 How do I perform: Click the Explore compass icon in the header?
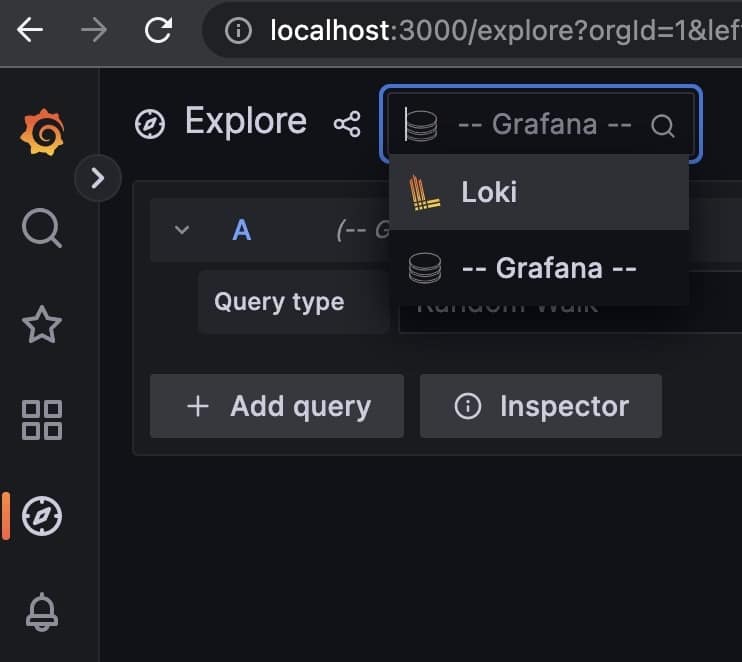point(150,124)
